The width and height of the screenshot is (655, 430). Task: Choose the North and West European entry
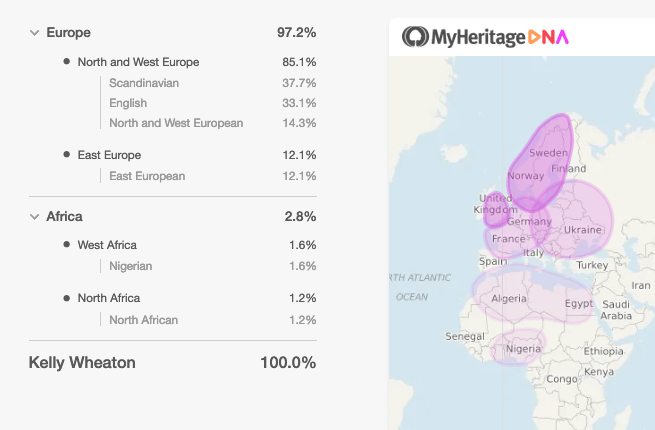point(176,123)
